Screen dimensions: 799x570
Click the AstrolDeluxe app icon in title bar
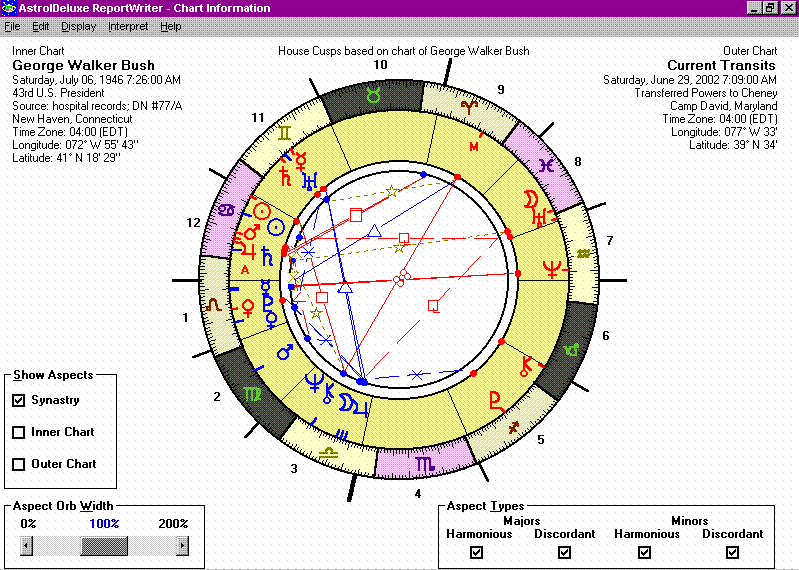pyautogui.click(x=8, y=8)
